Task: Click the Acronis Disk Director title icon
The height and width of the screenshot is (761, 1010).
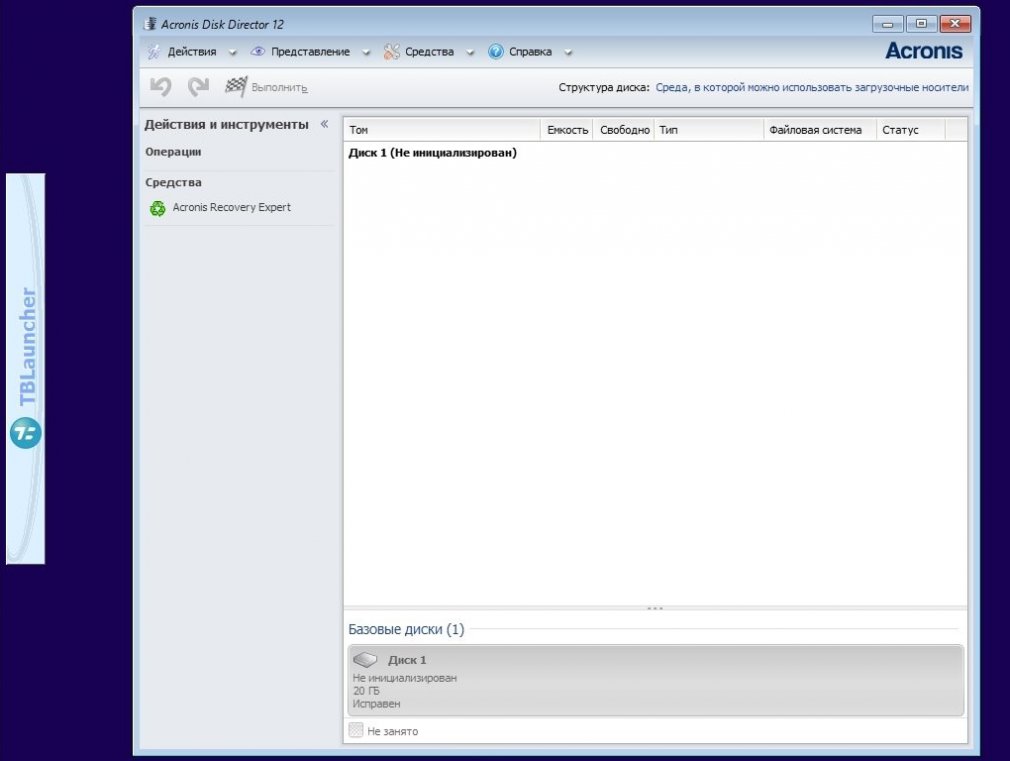Action: (x=150, y=24)
